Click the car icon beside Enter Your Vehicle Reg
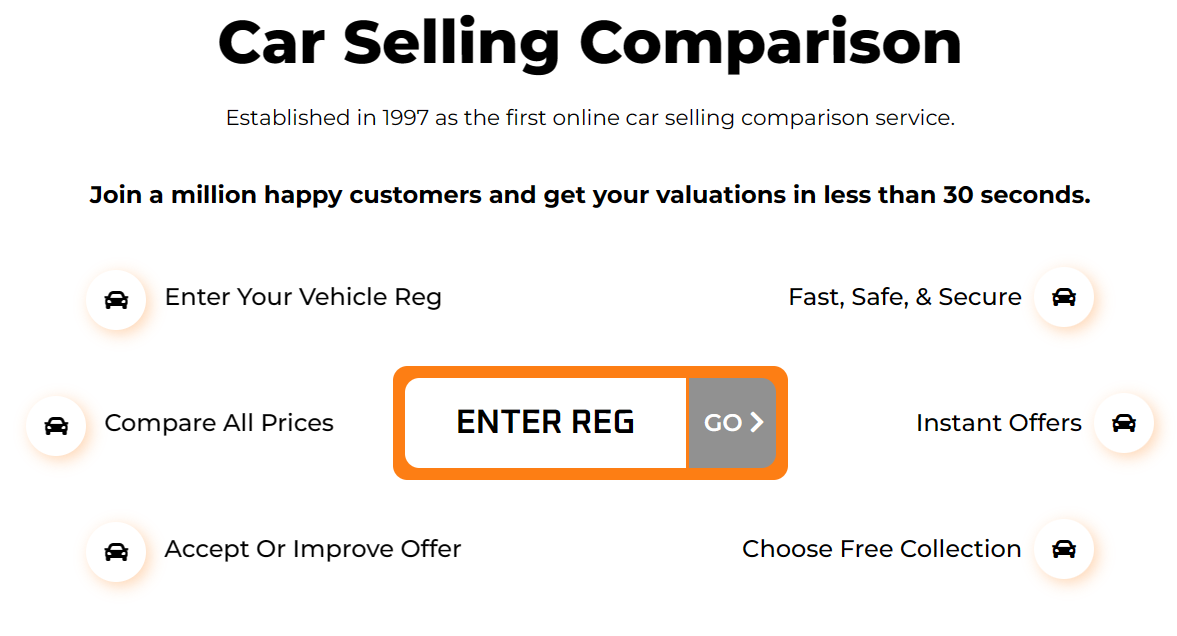Screen dimensions: 1177x636 coord(116,300)
